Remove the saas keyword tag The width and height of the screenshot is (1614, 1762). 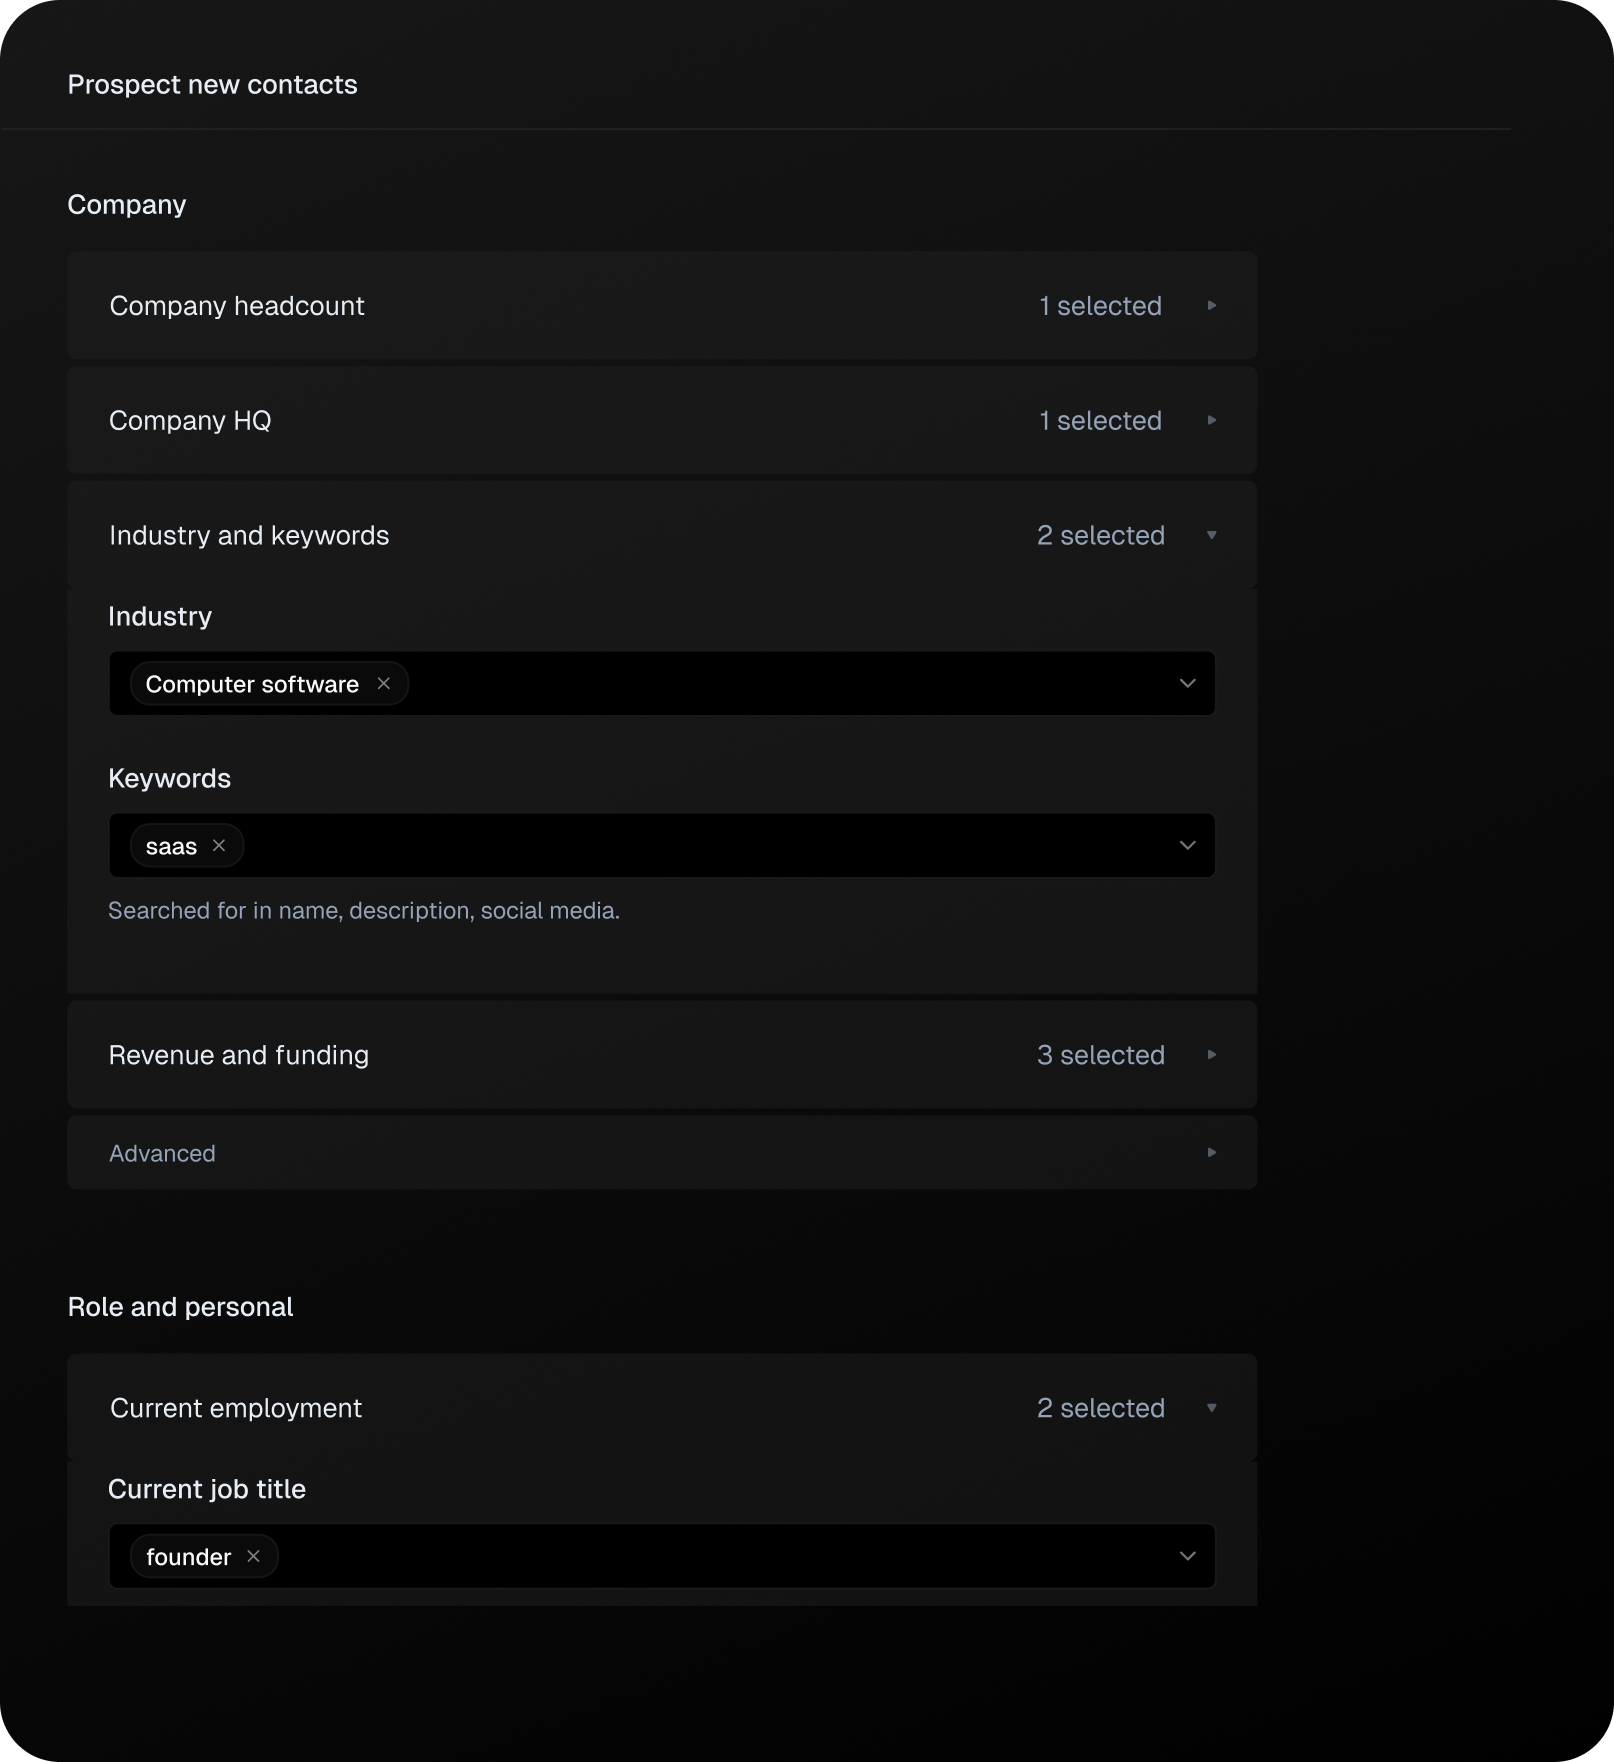219,846
